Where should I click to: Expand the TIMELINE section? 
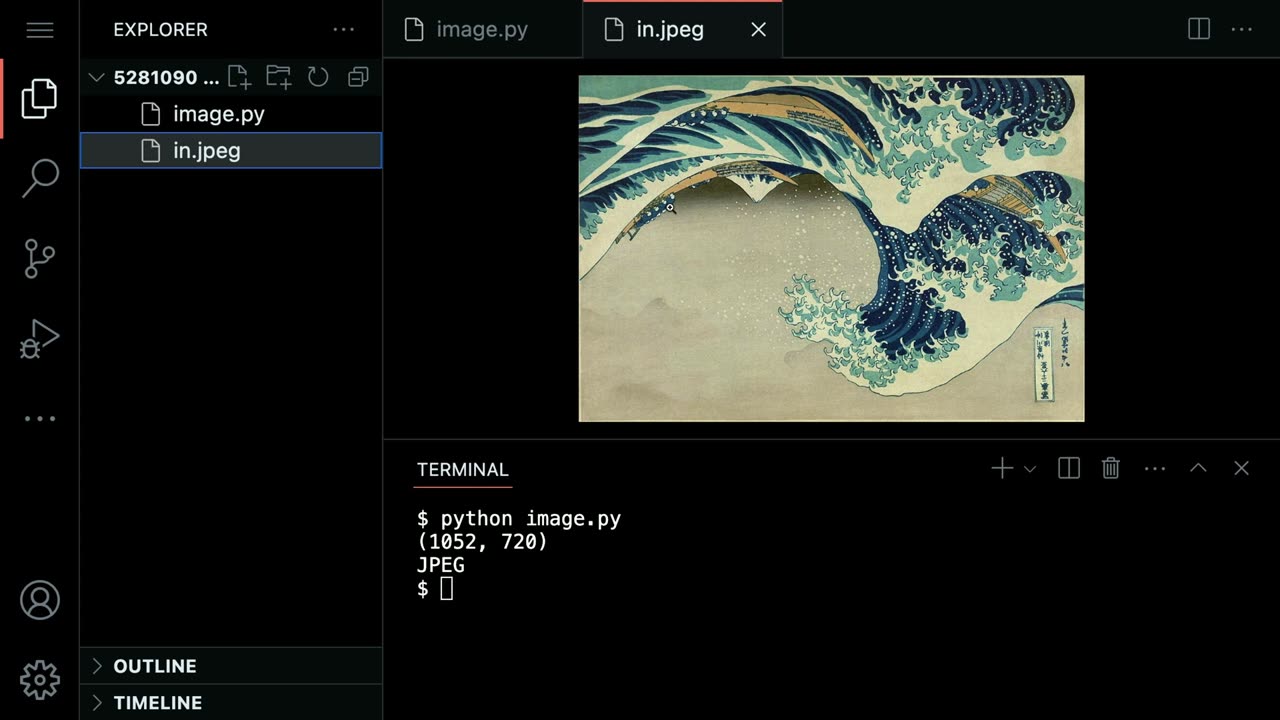coord(231,703)
